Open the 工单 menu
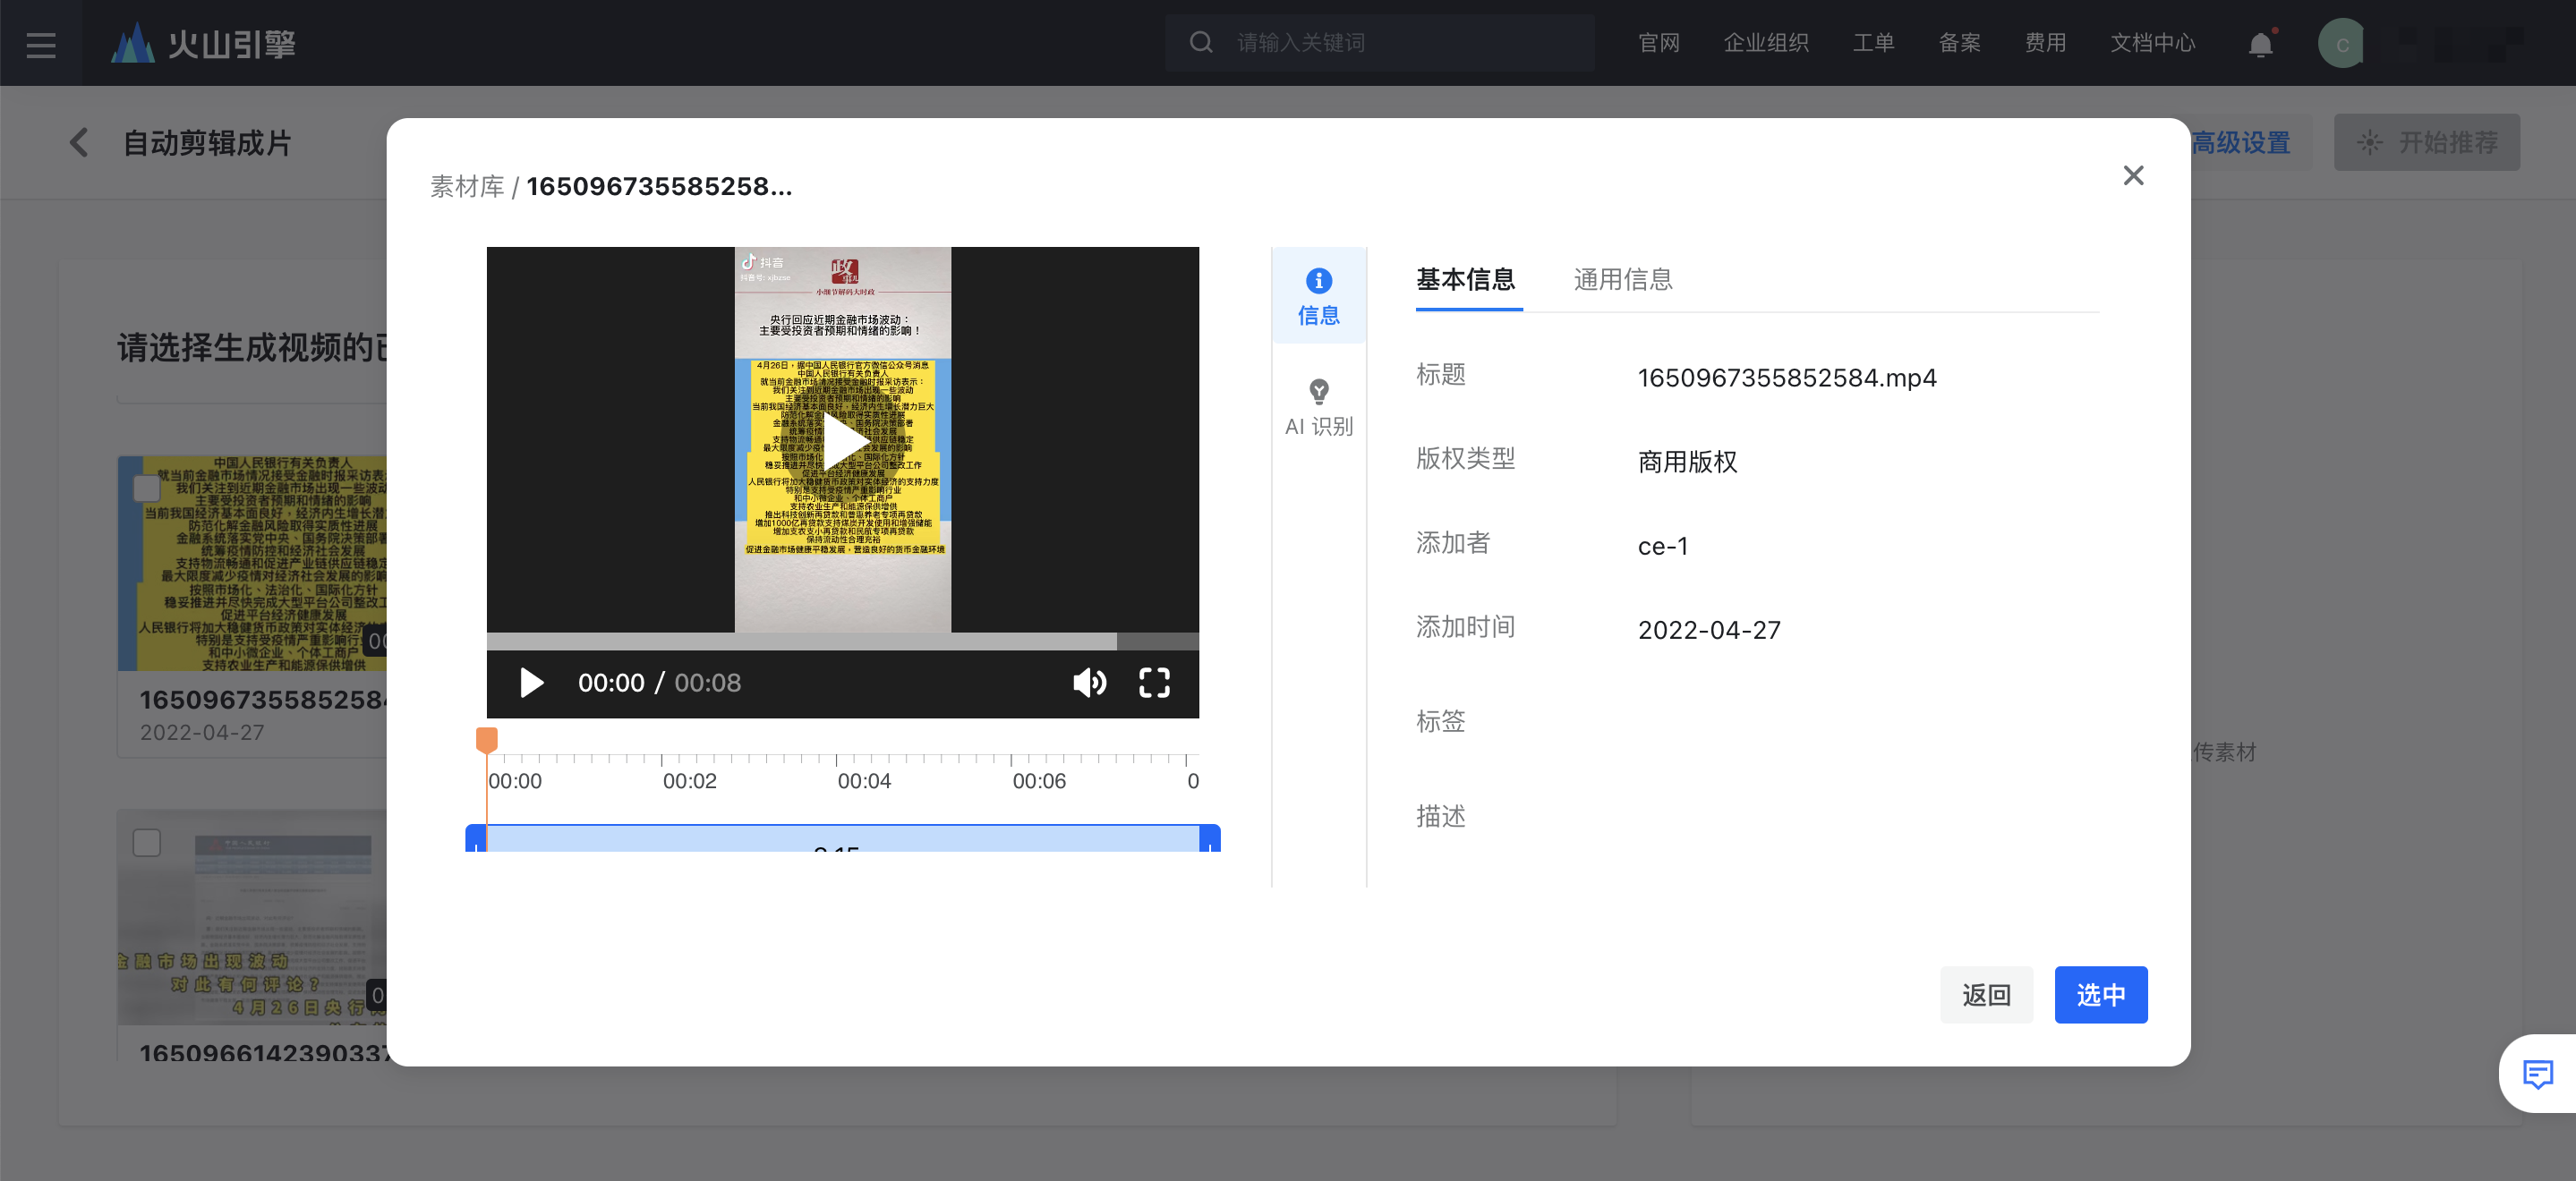2576x1181 pixels. pos(1873,43)
